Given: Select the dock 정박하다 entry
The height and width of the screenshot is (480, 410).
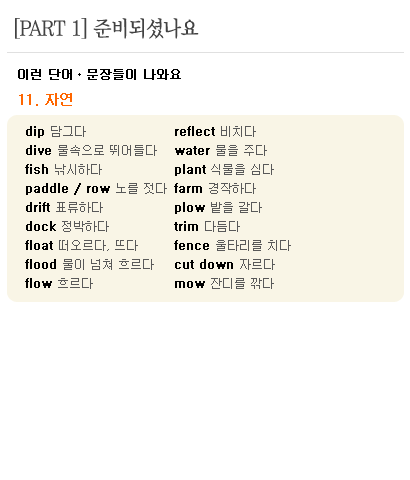Looking at the screenshot, I should [67, 226].
